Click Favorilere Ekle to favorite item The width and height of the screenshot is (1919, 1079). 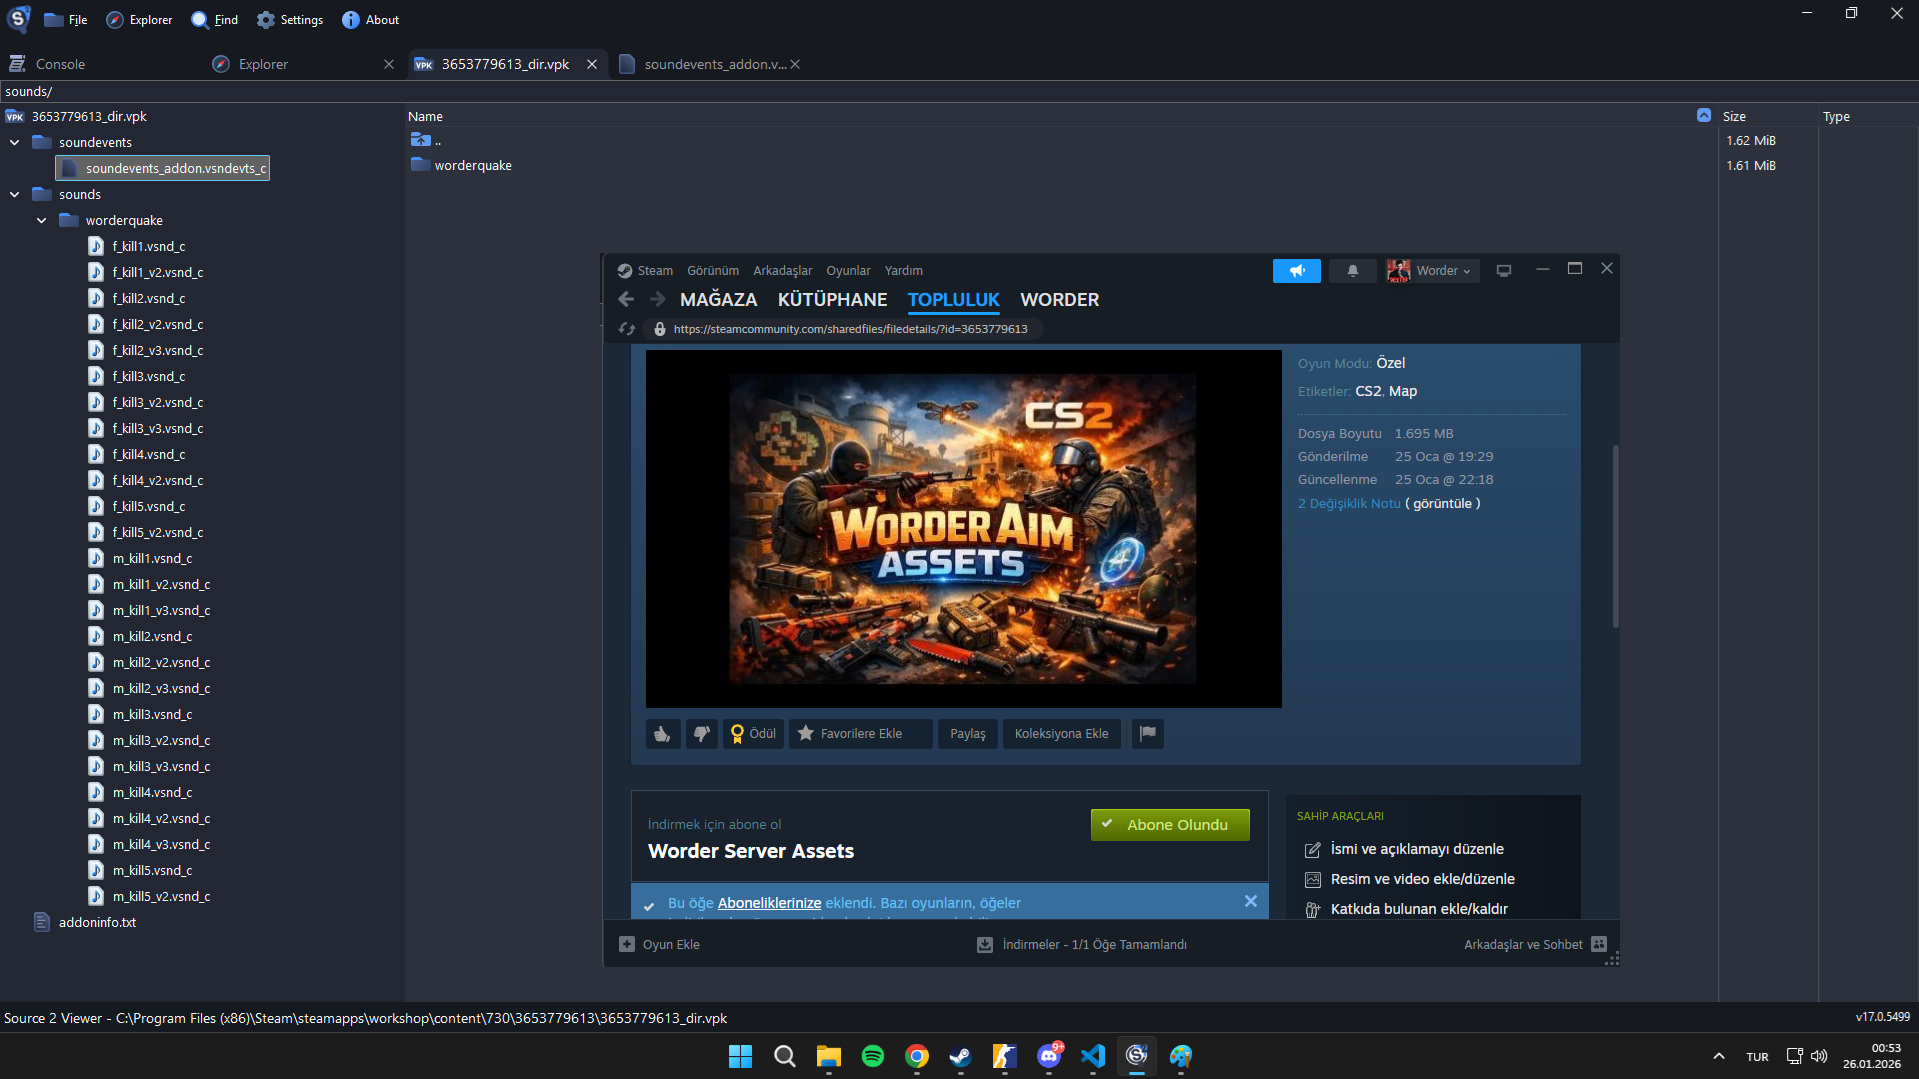point(860,734)
